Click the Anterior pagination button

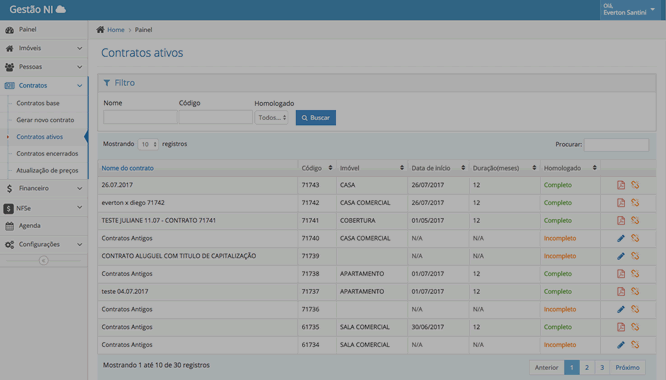(547, 368)
